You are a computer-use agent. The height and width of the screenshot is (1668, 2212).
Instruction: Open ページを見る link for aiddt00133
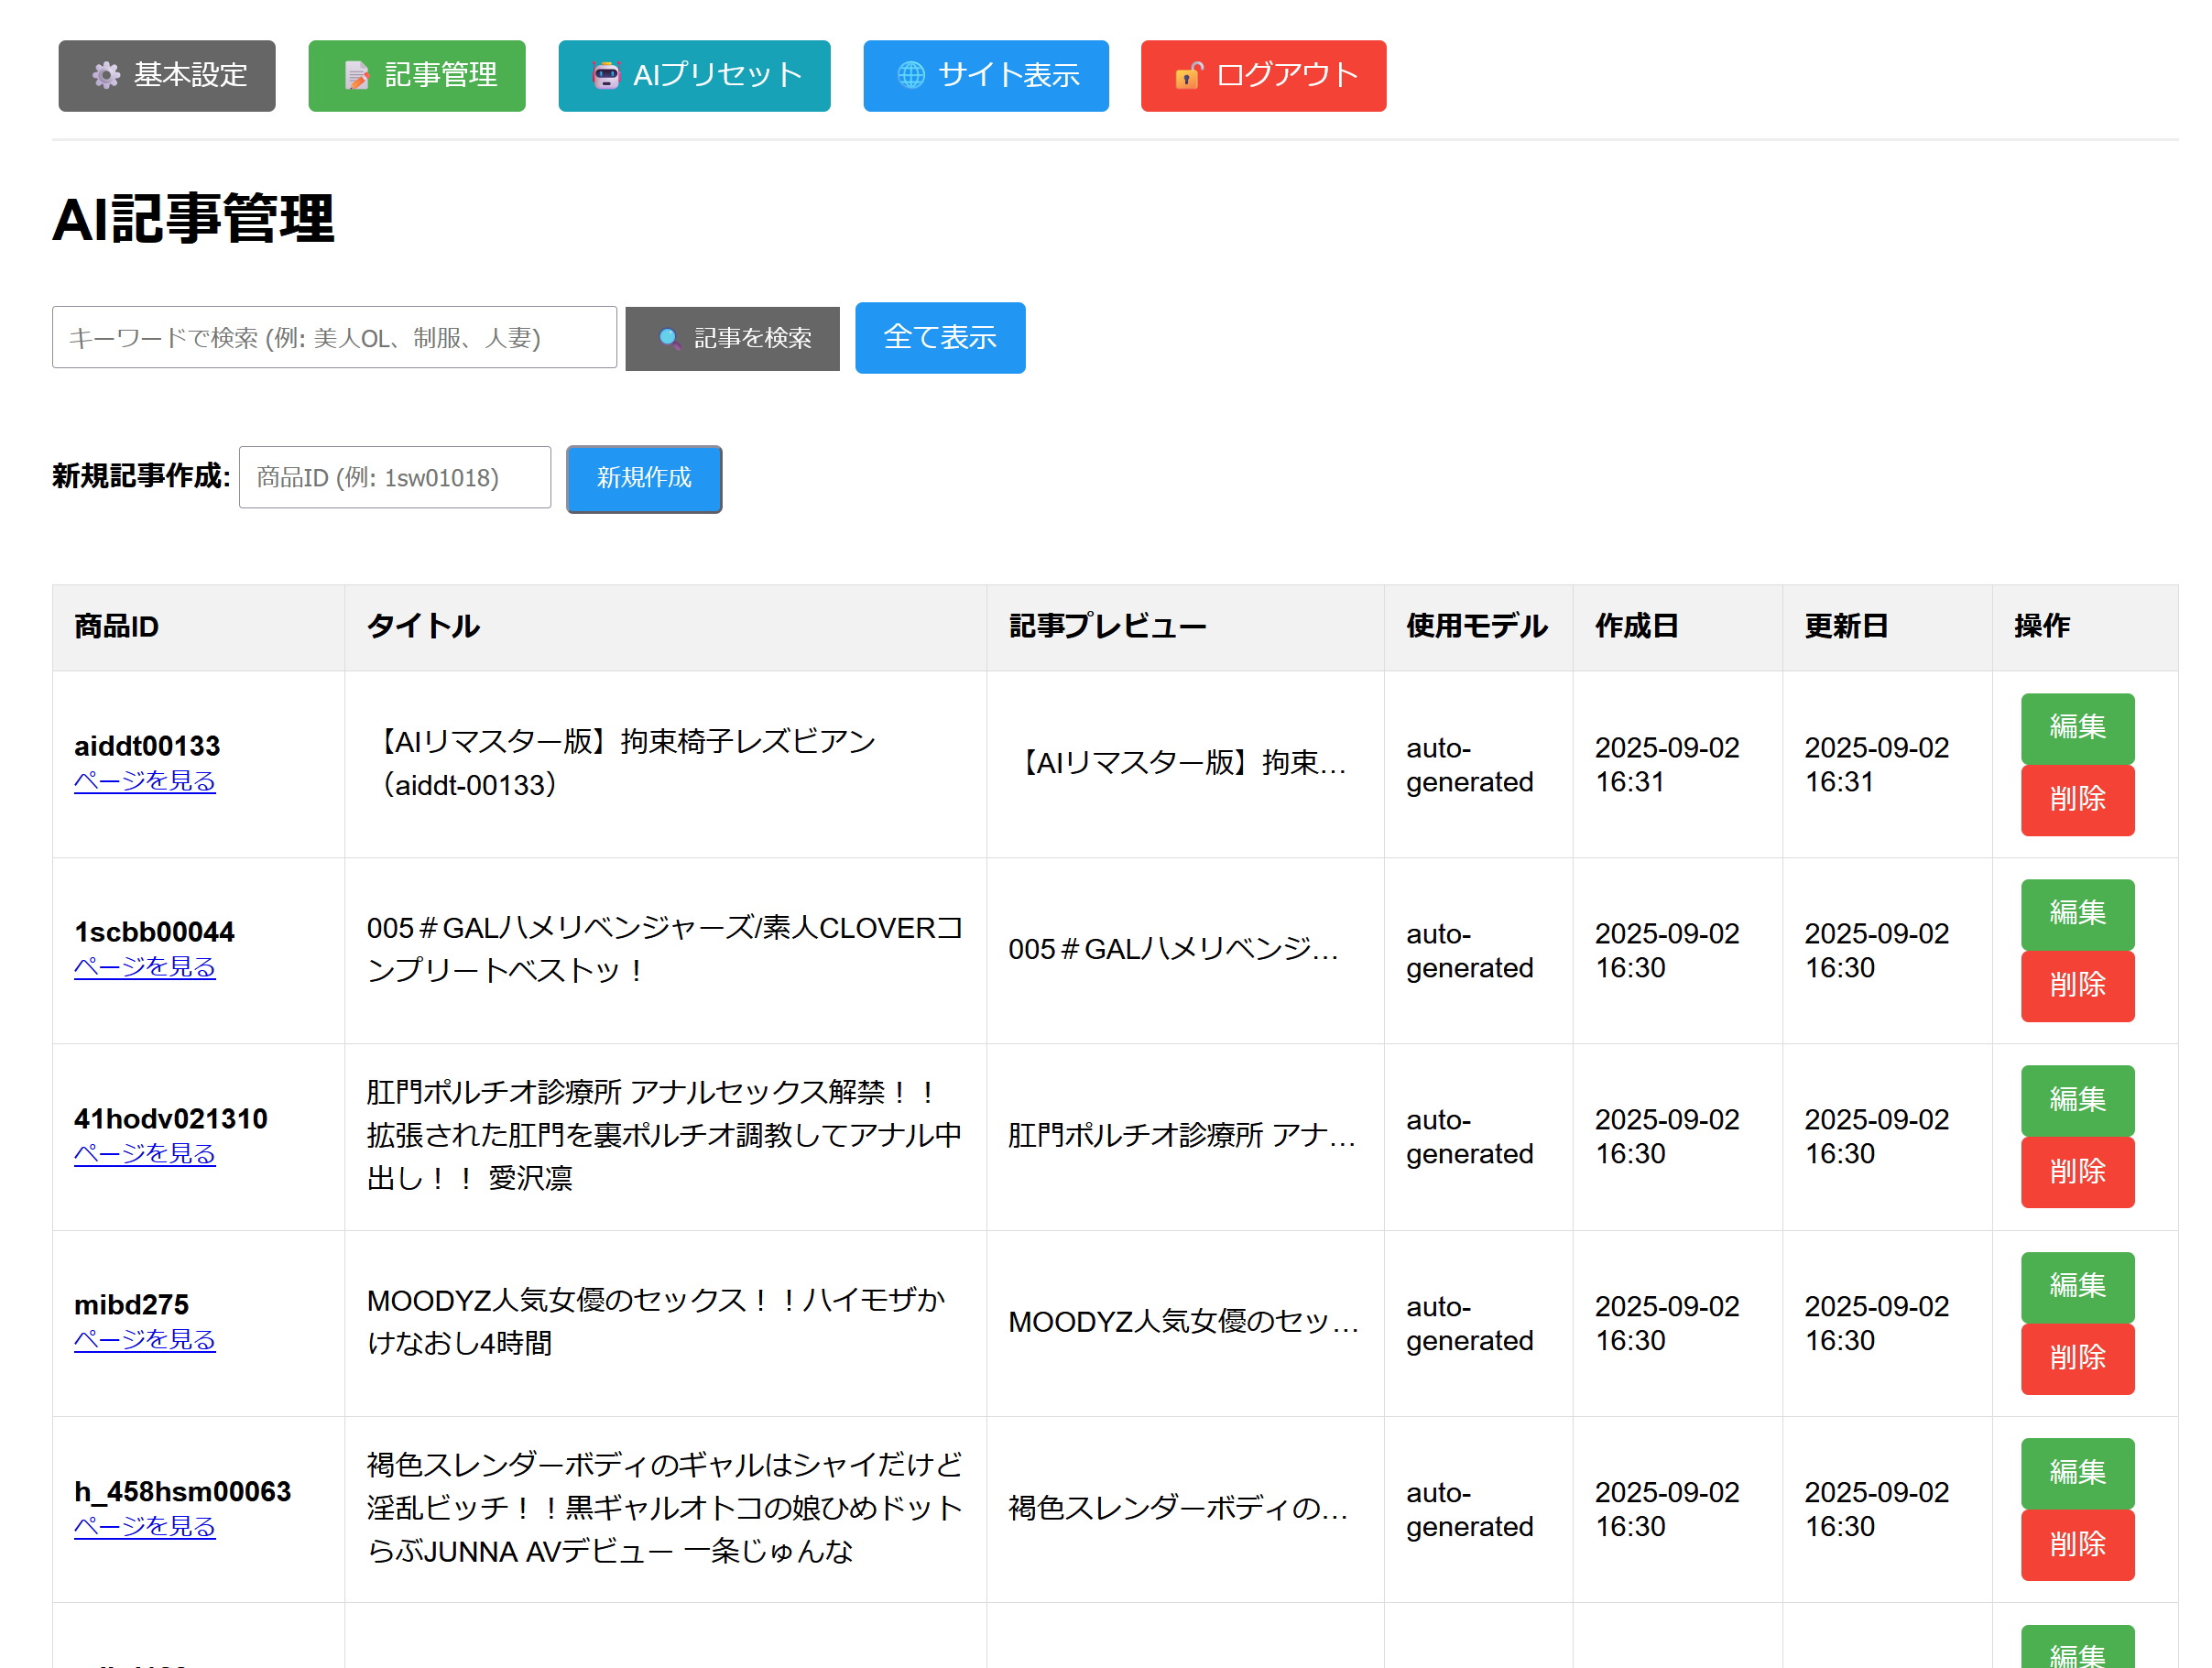[x=145, y=782]
